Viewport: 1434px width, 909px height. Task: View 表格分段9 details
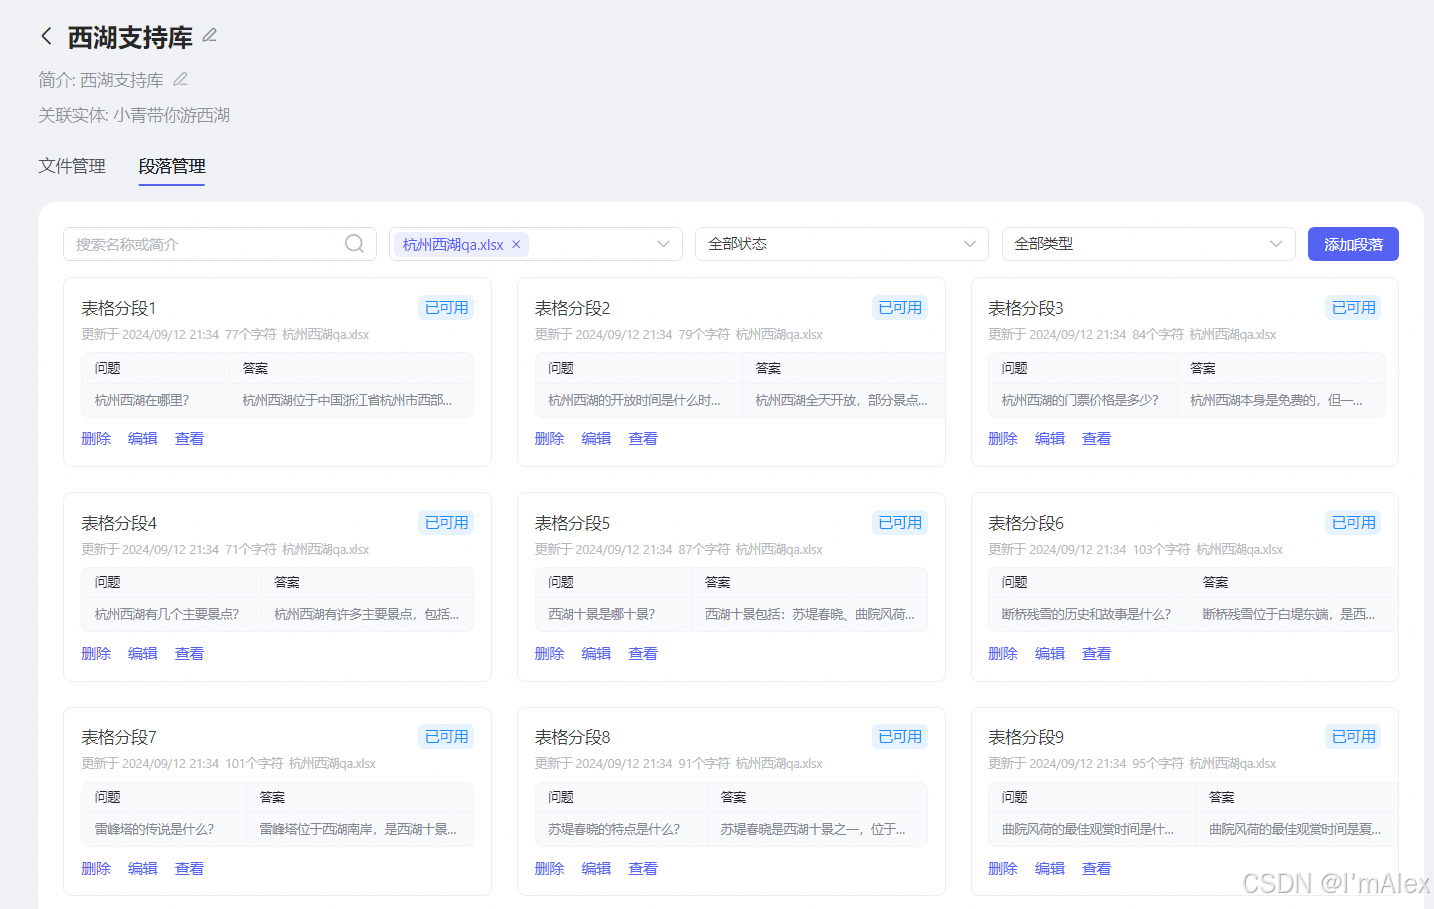1097,868
